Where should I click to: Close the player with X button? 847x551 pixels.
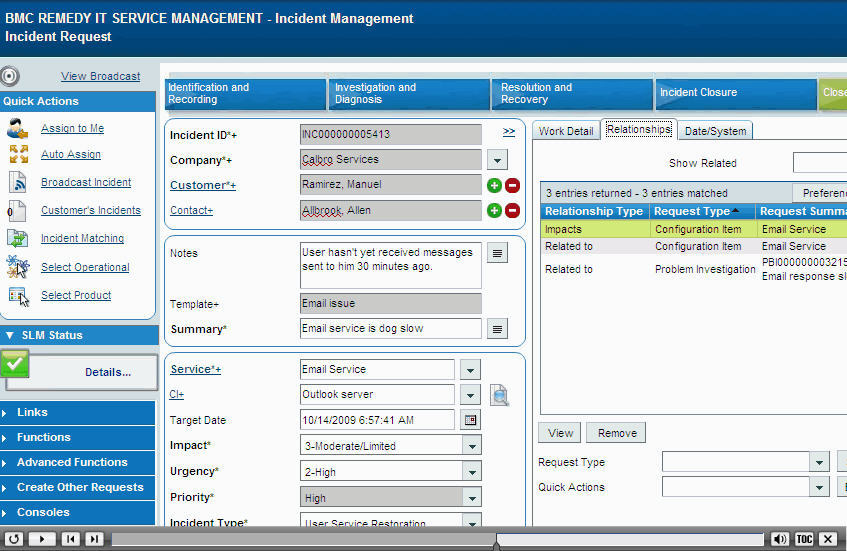tap(828, 539)
